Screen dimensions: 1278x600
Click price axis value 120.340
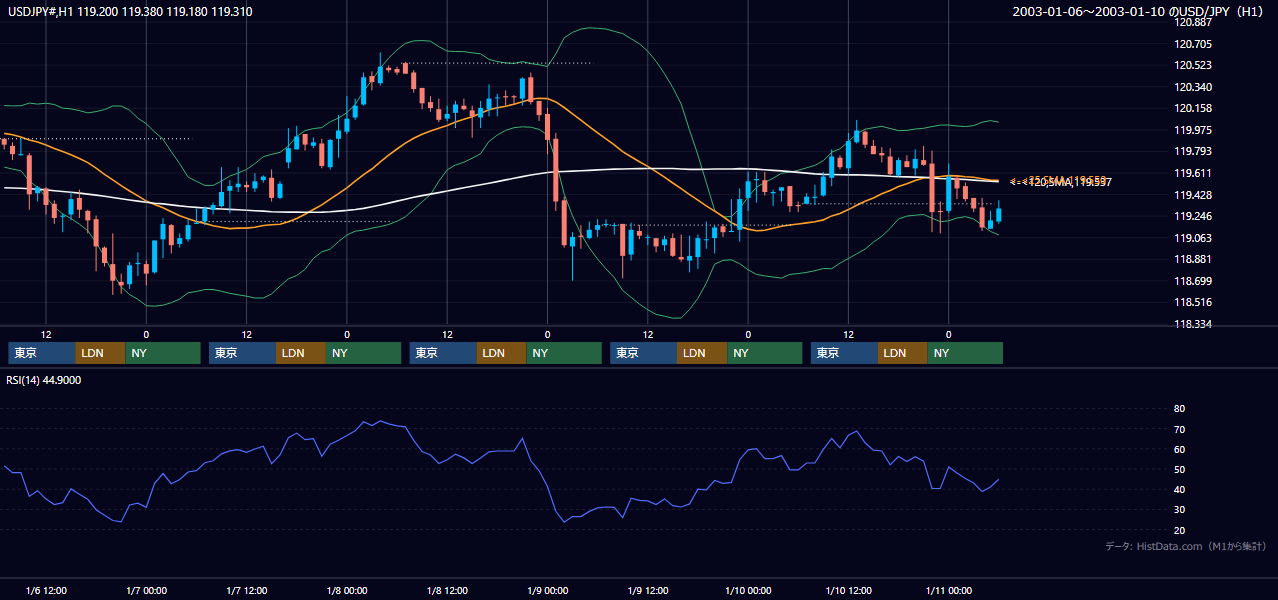pyautogui.click(x=1194, y=87)
